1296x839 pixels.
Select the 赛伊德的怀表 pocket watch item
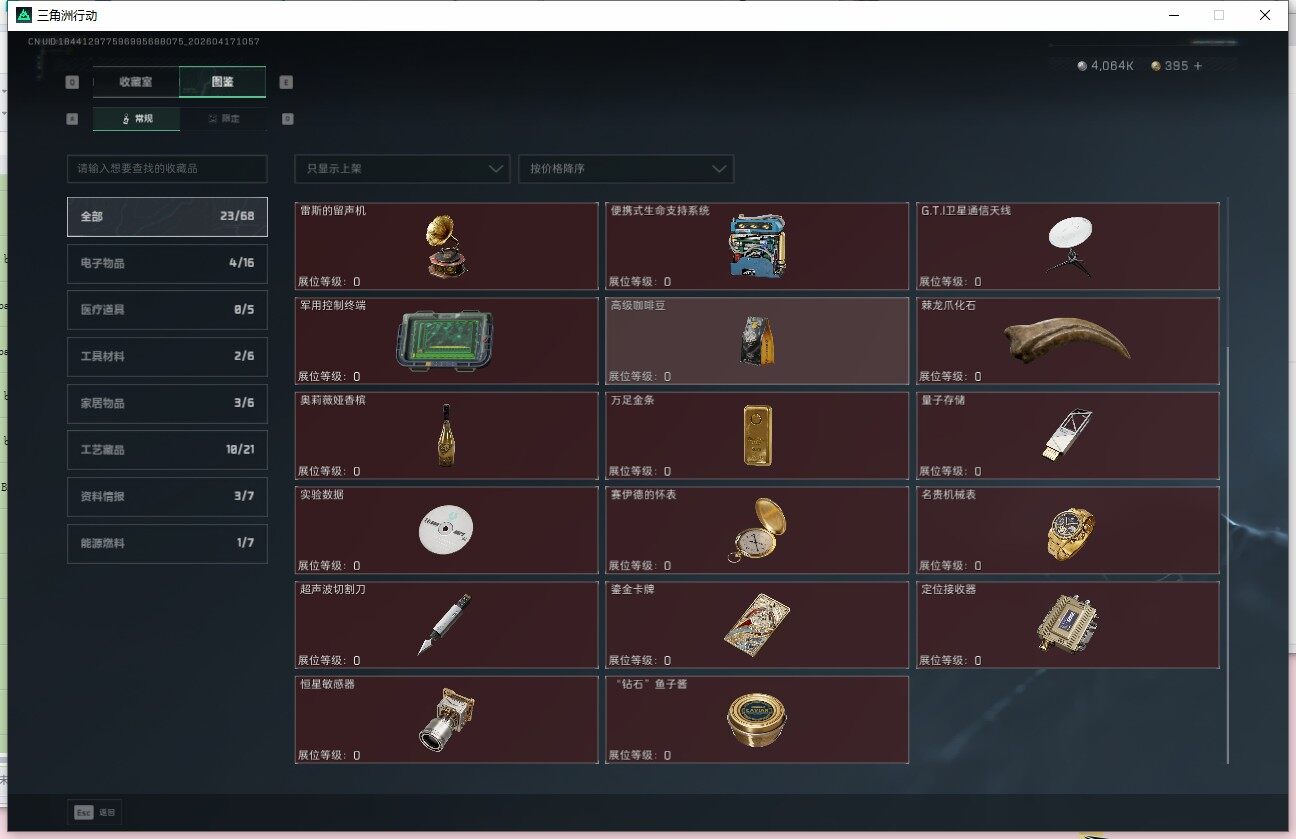[x=757, y=530]
